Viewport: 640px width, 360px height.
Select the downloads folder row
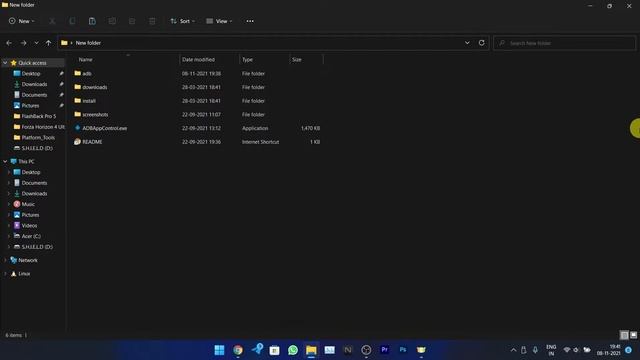pyautogui.click(x=198, y=87)
